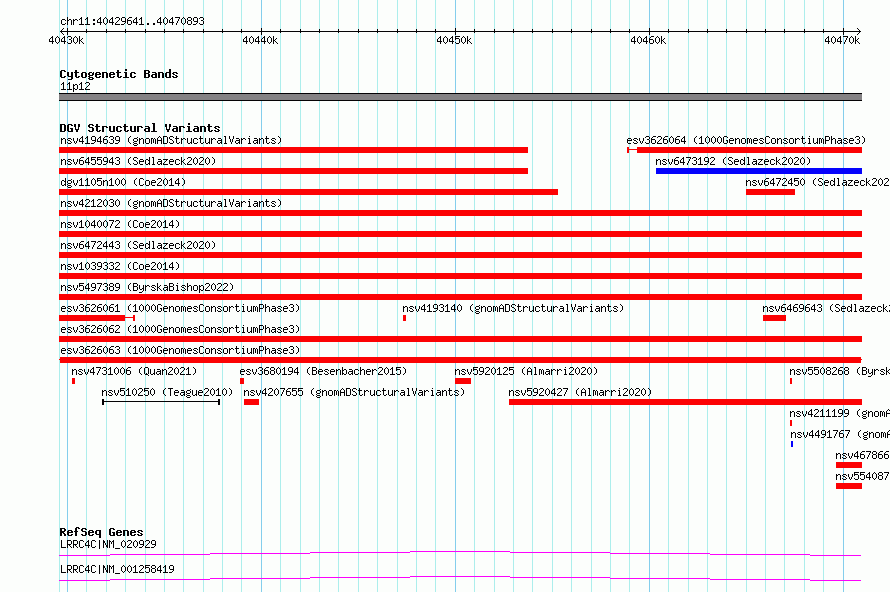Open variant esv3626063 (1000GenomesConsortiumPhase3)
Viewport: 890px width, 592px height.
[180, 350]
